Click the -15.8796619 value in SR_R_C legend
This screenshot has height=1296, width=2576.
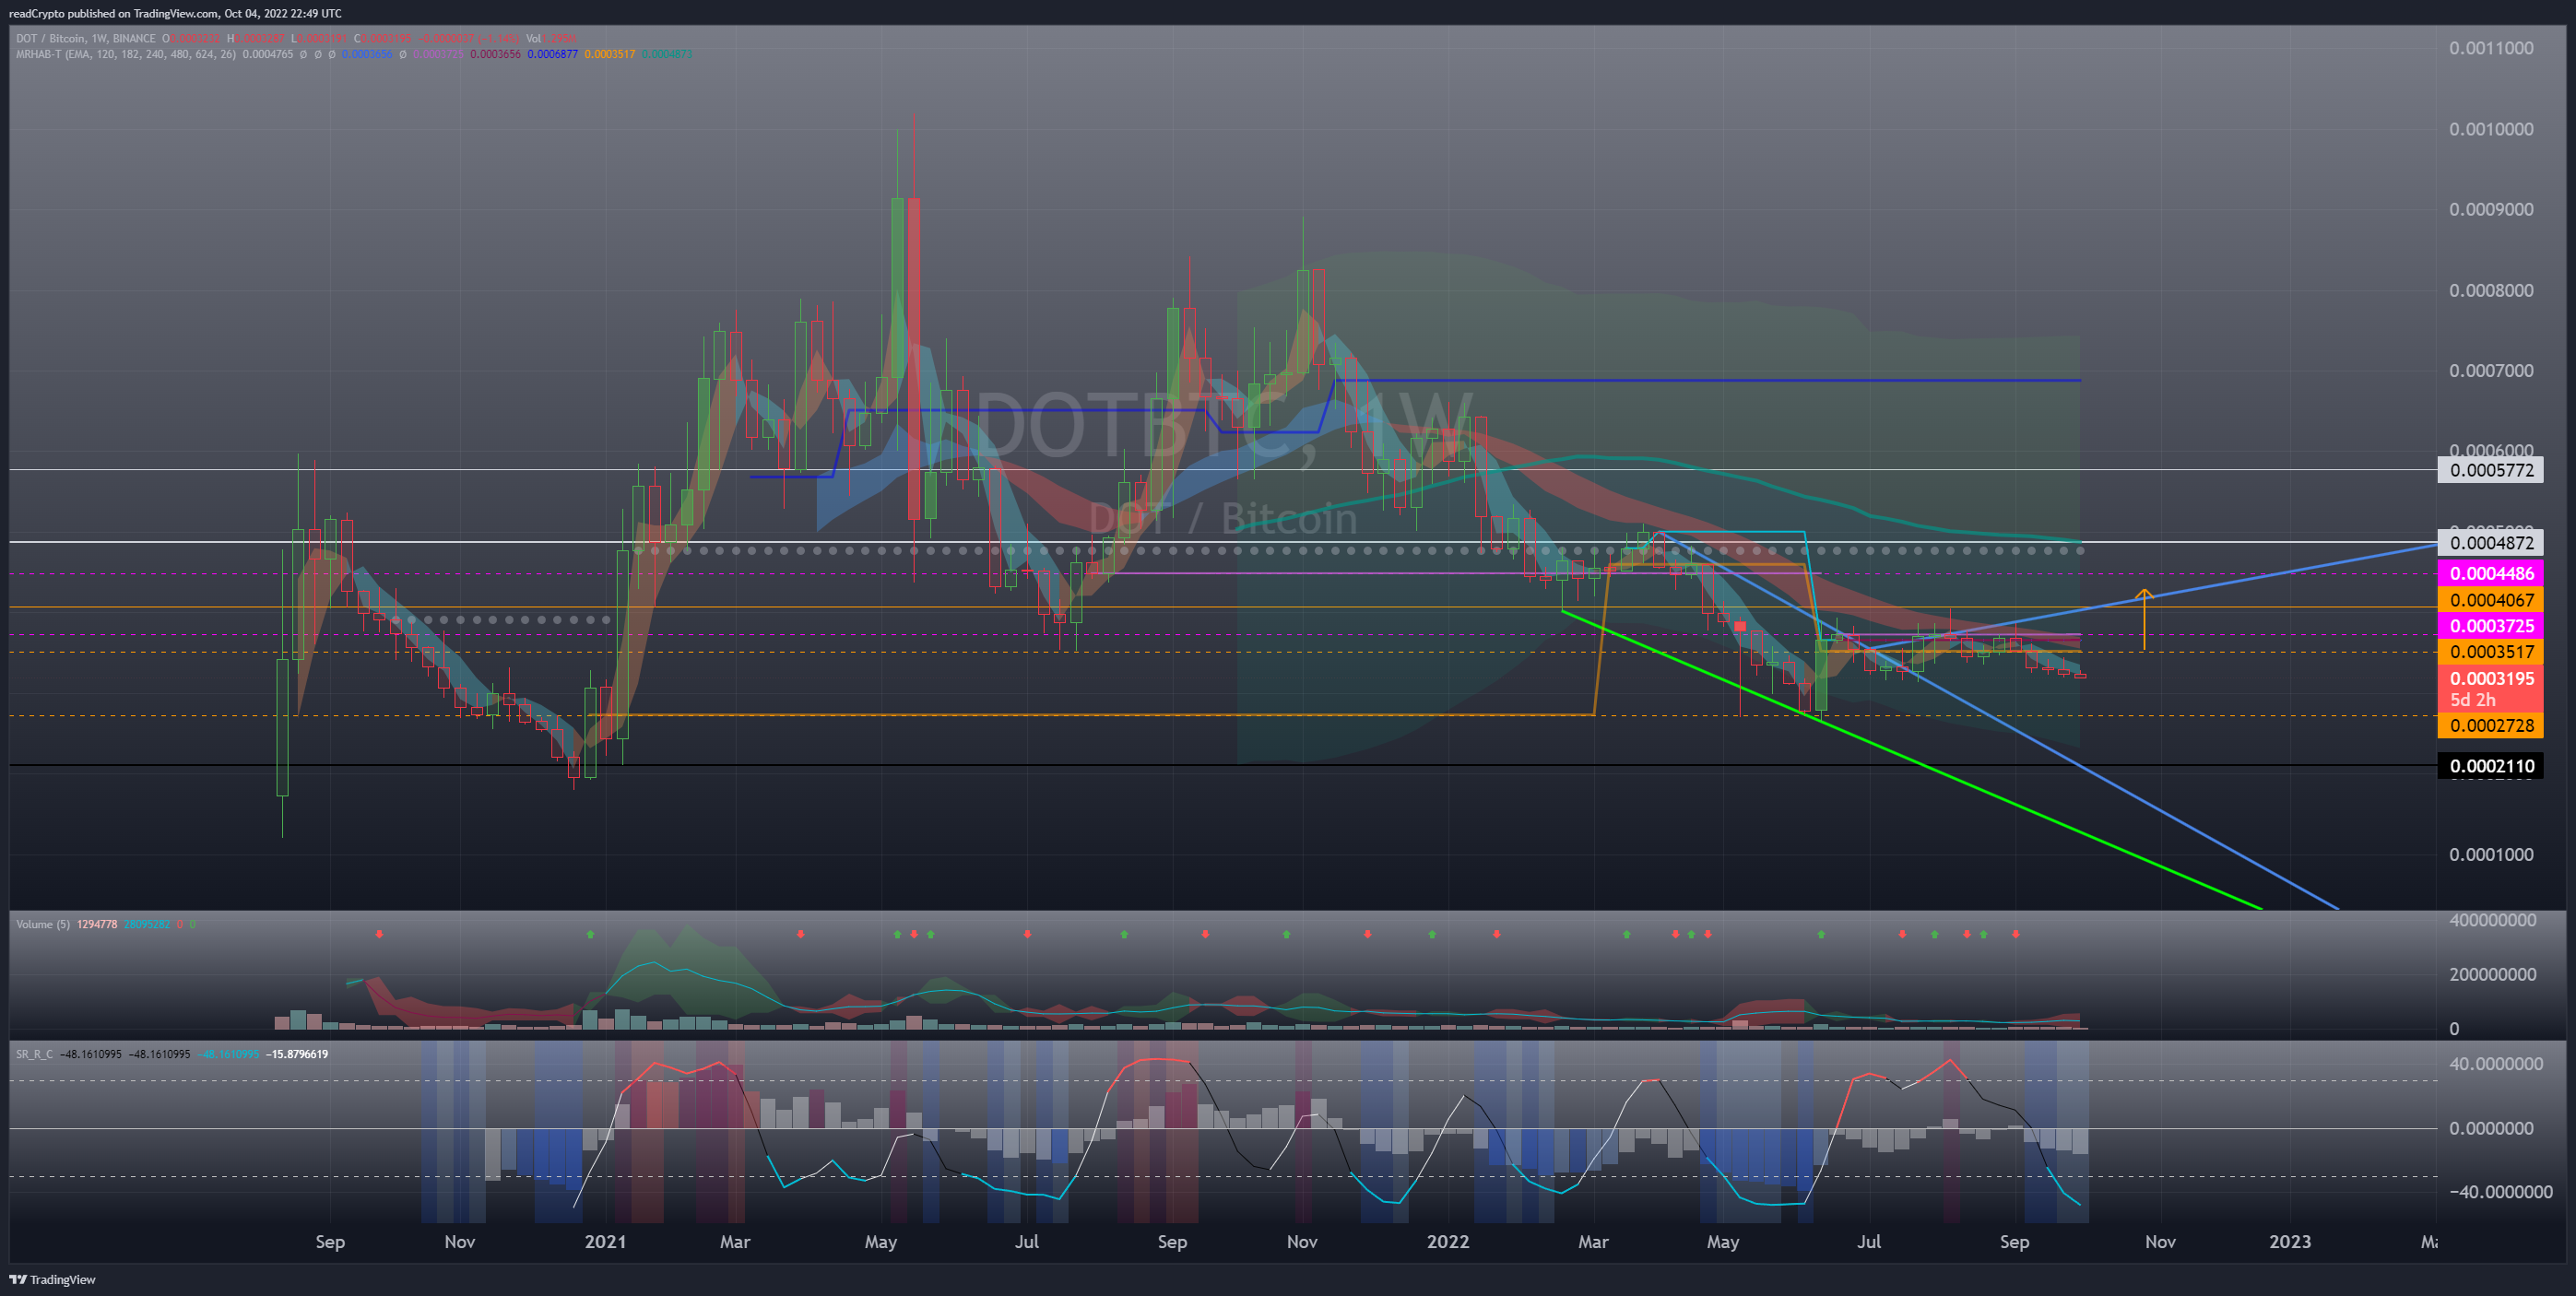click(x=297, y=1054)
